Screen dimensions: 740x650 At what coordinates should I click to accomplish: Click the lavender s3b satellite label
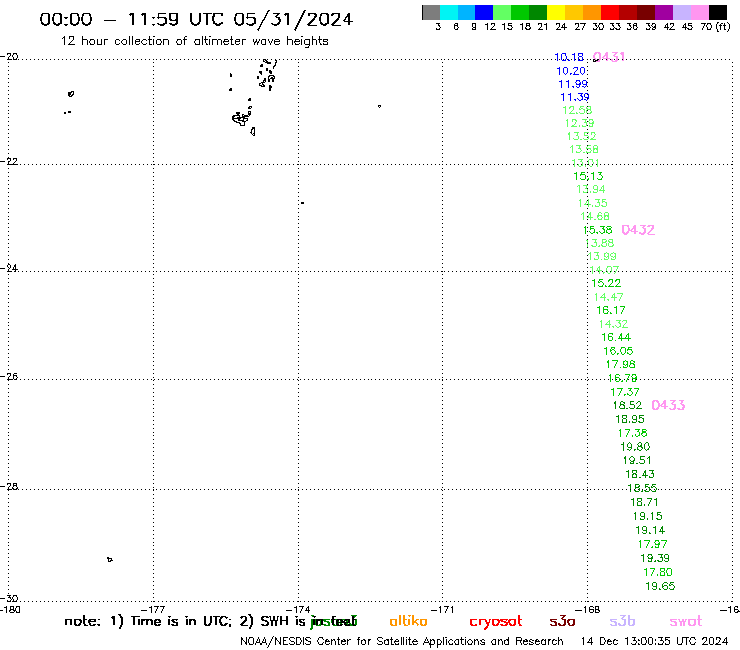[x=622, y=621]
